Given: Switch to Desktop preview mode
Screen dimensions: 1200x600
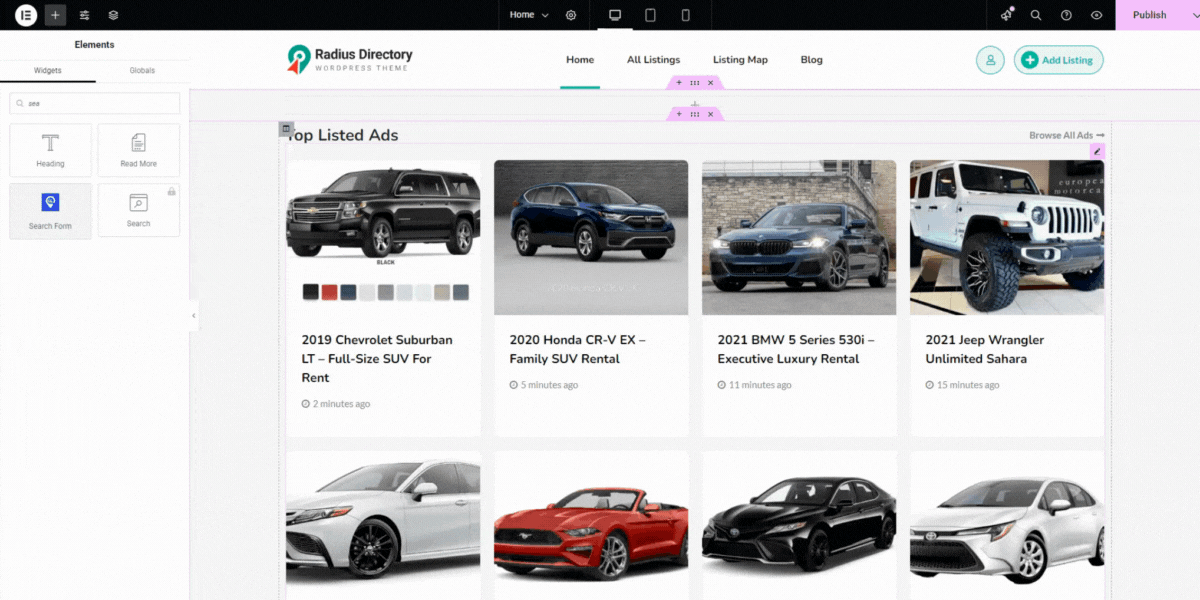Looking at the screenshot, I should pyautogui.click(x=615, y=15).
